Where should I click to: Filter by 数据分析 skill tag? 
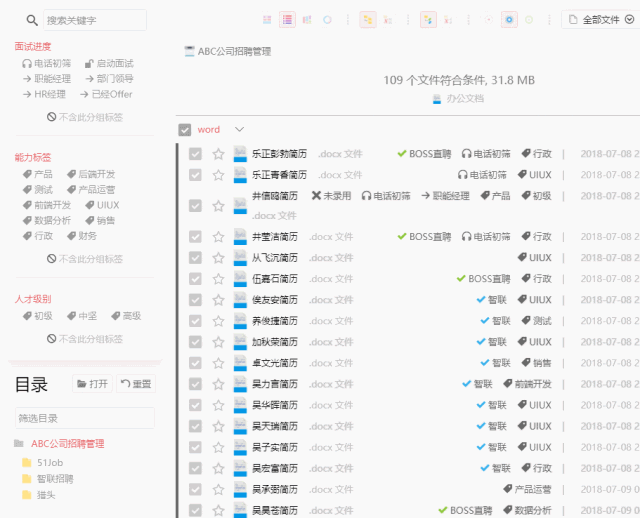47,221
